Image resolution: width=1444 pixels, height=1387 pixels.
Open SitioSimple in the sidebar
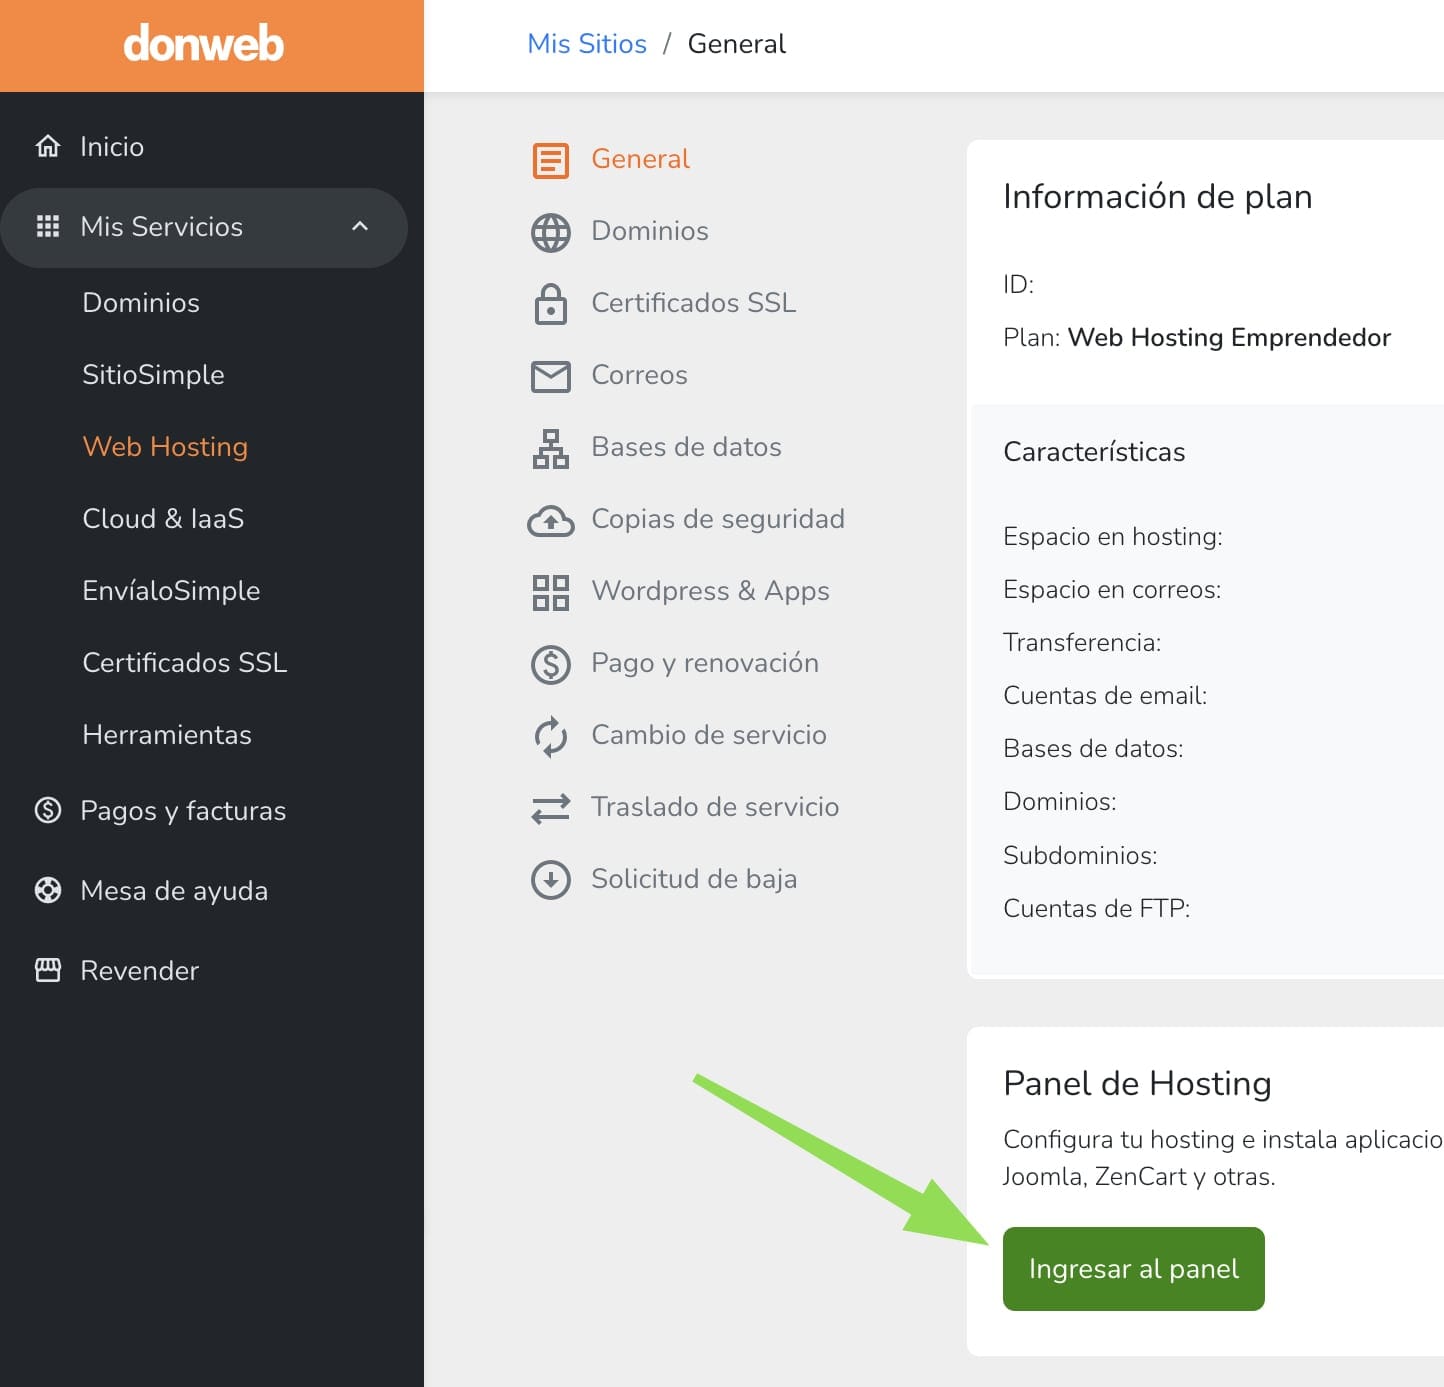click(x=153, y=374)
